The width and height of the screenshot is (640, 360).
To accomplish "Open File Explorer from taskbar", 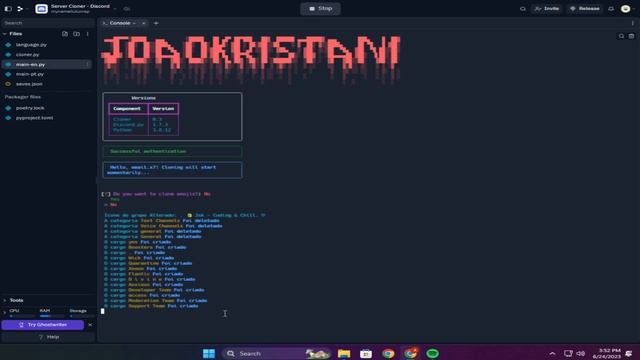I will tap(344, 353).
